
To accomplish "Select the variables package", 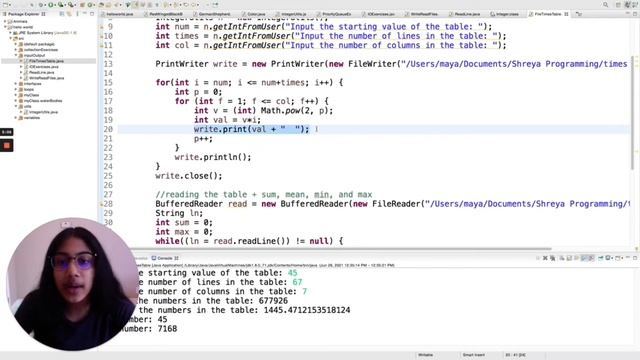I will (31, 118).
